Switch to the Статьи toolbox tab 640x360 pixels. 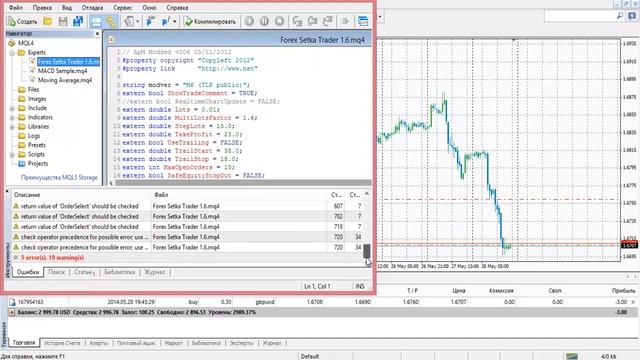point(84,272)
